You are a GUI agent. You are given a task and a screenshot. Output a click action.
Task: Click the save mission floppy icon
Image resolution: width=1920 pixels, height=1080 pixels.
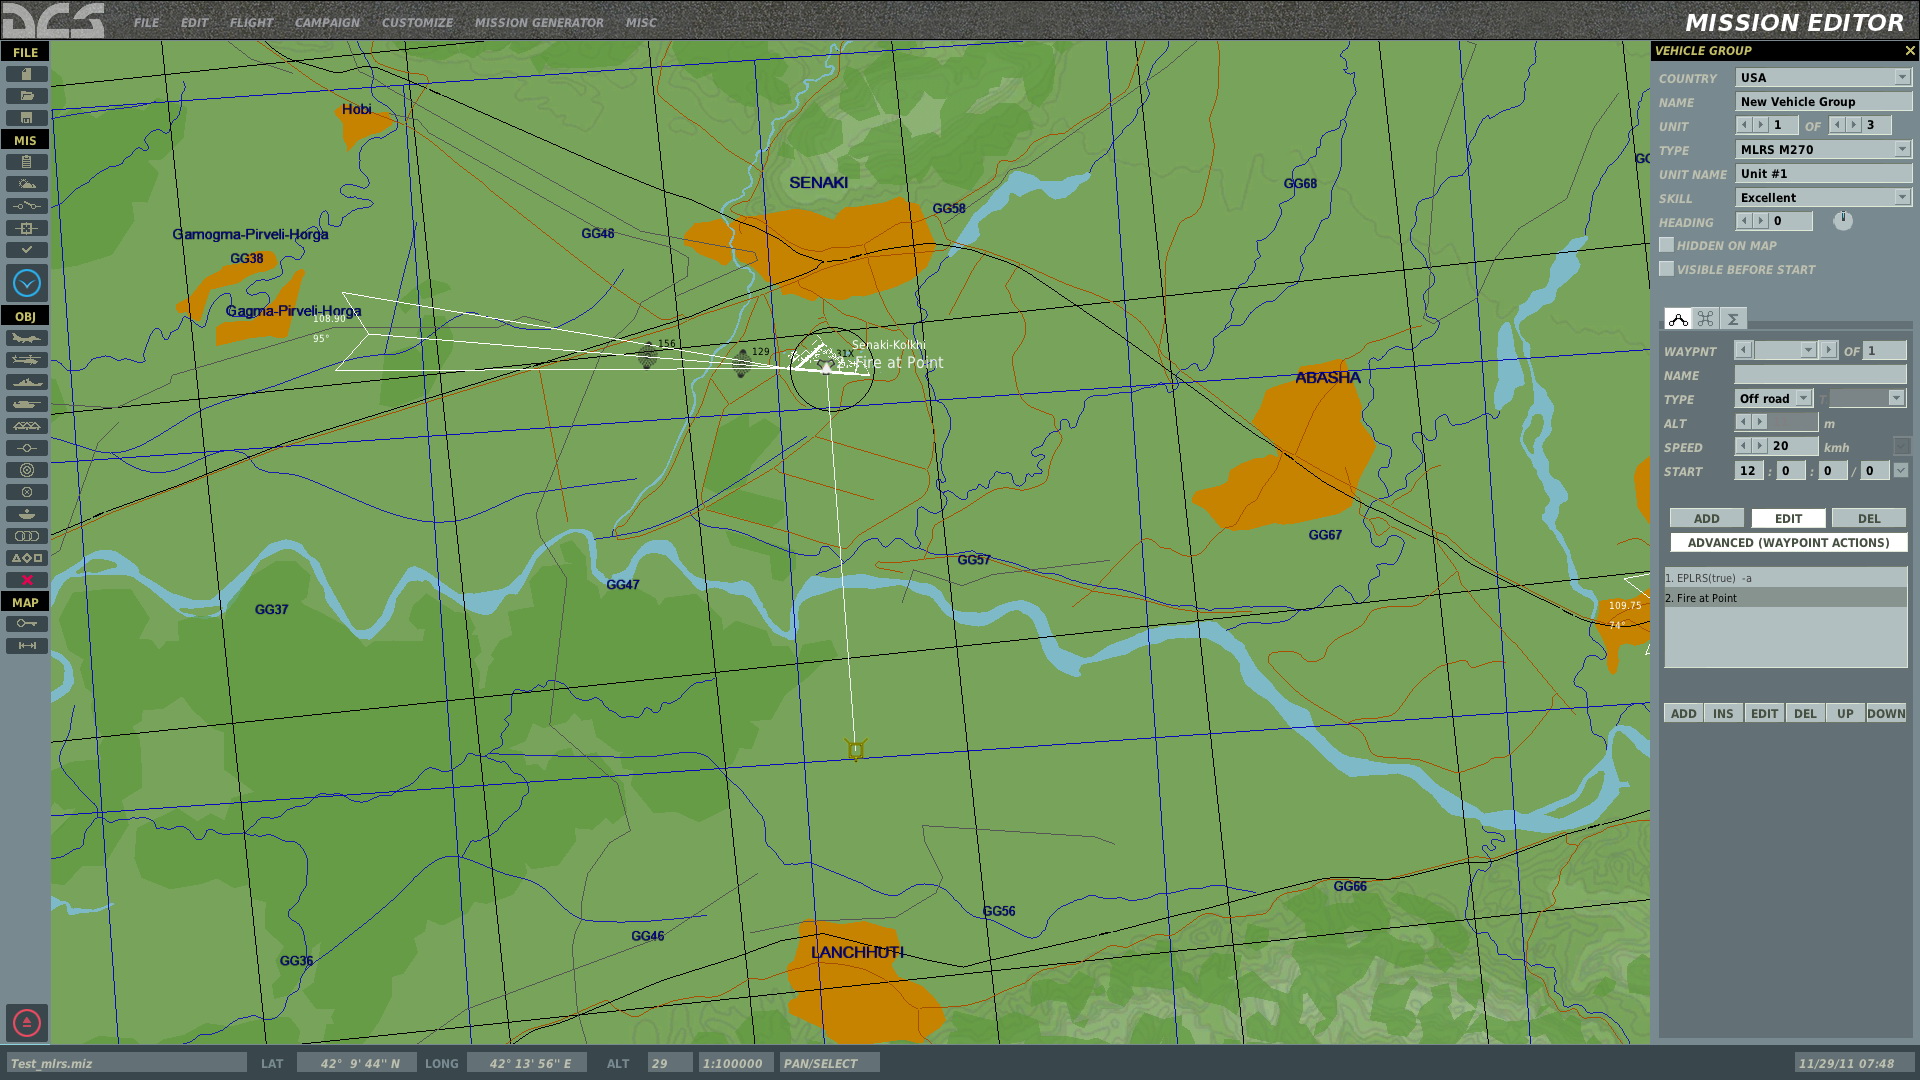[x=27, y=118]
